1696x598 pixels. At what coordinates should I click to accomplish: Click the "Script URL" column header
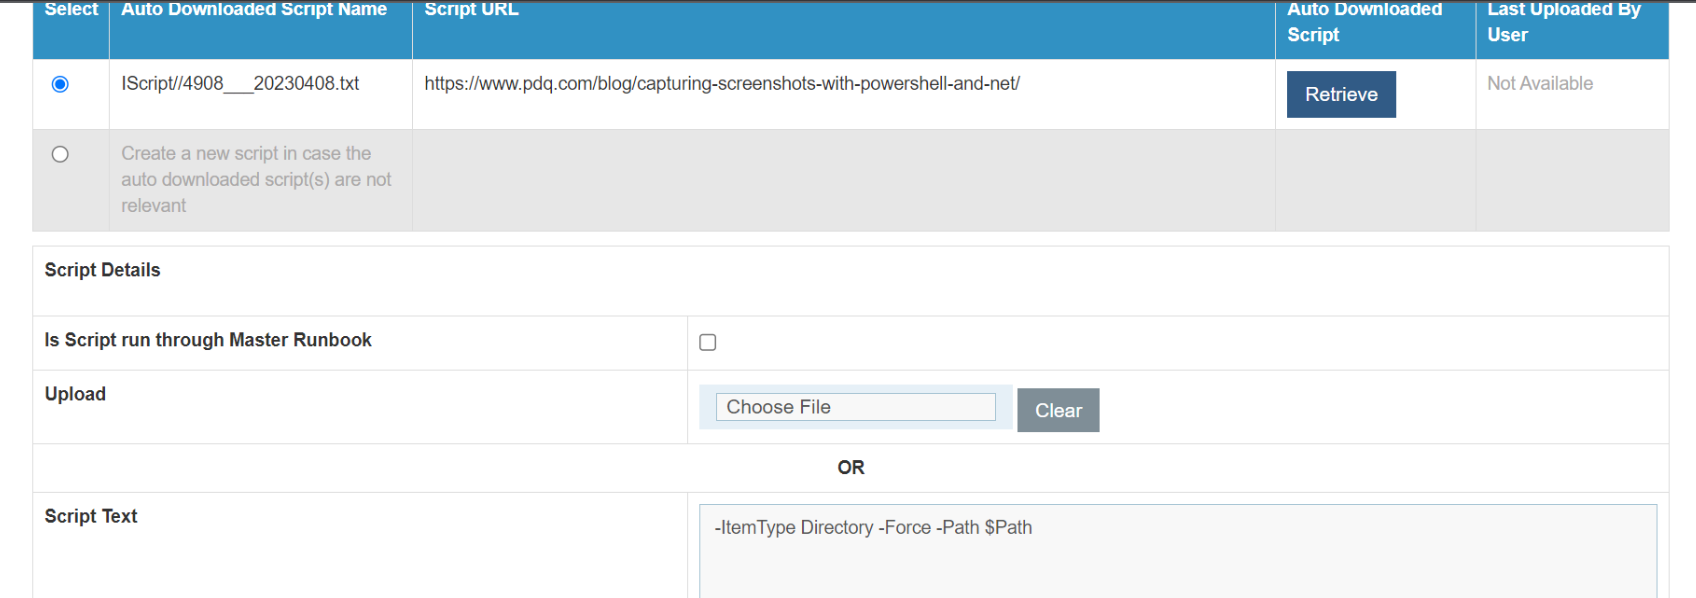(x=472, y=10)
